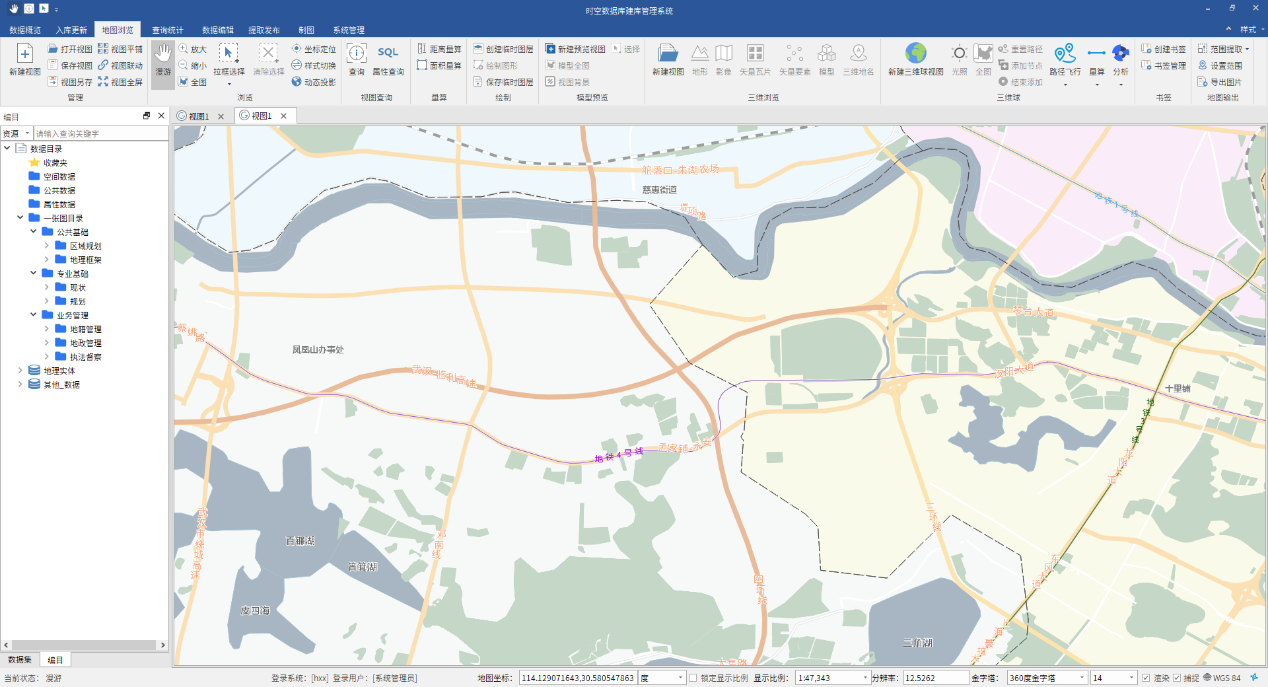Click the 放大 zoom in tool

click(192, 49)
